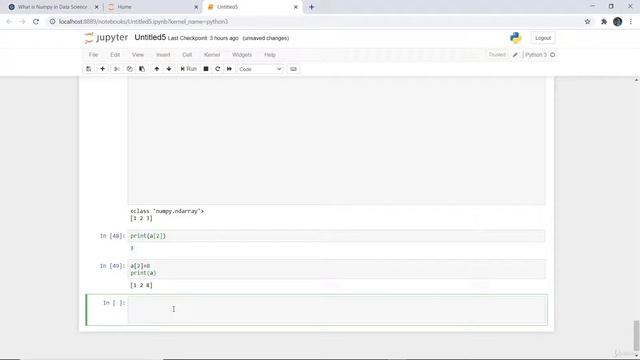Paste cells below icon

pos(142,69)
